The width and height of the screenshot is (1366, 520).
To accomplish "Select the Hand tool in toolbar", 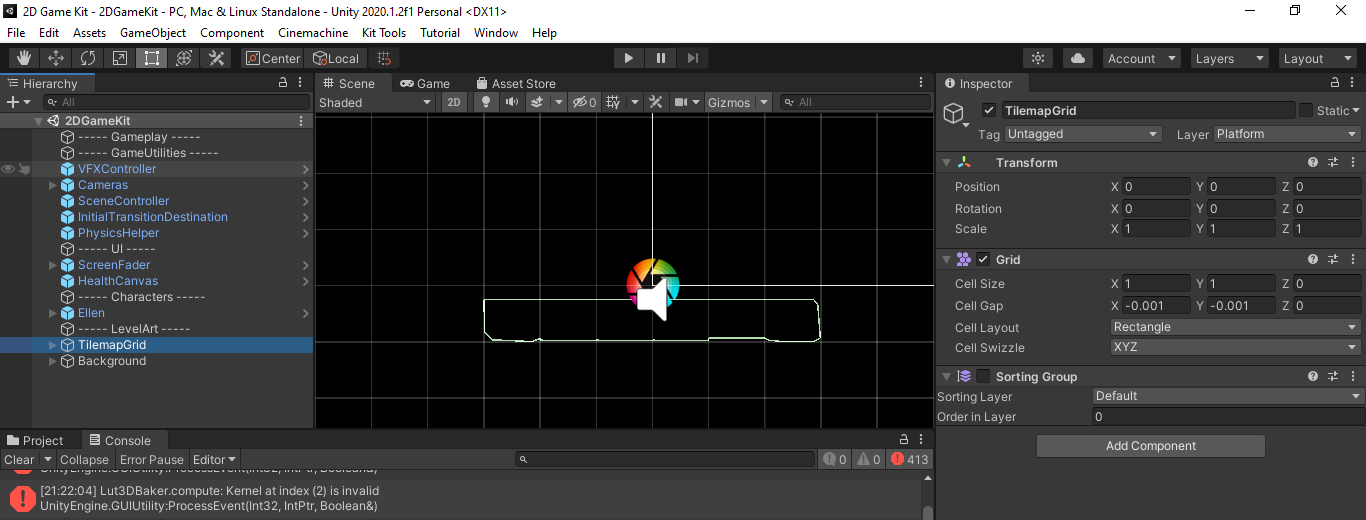I will point(24,58).
